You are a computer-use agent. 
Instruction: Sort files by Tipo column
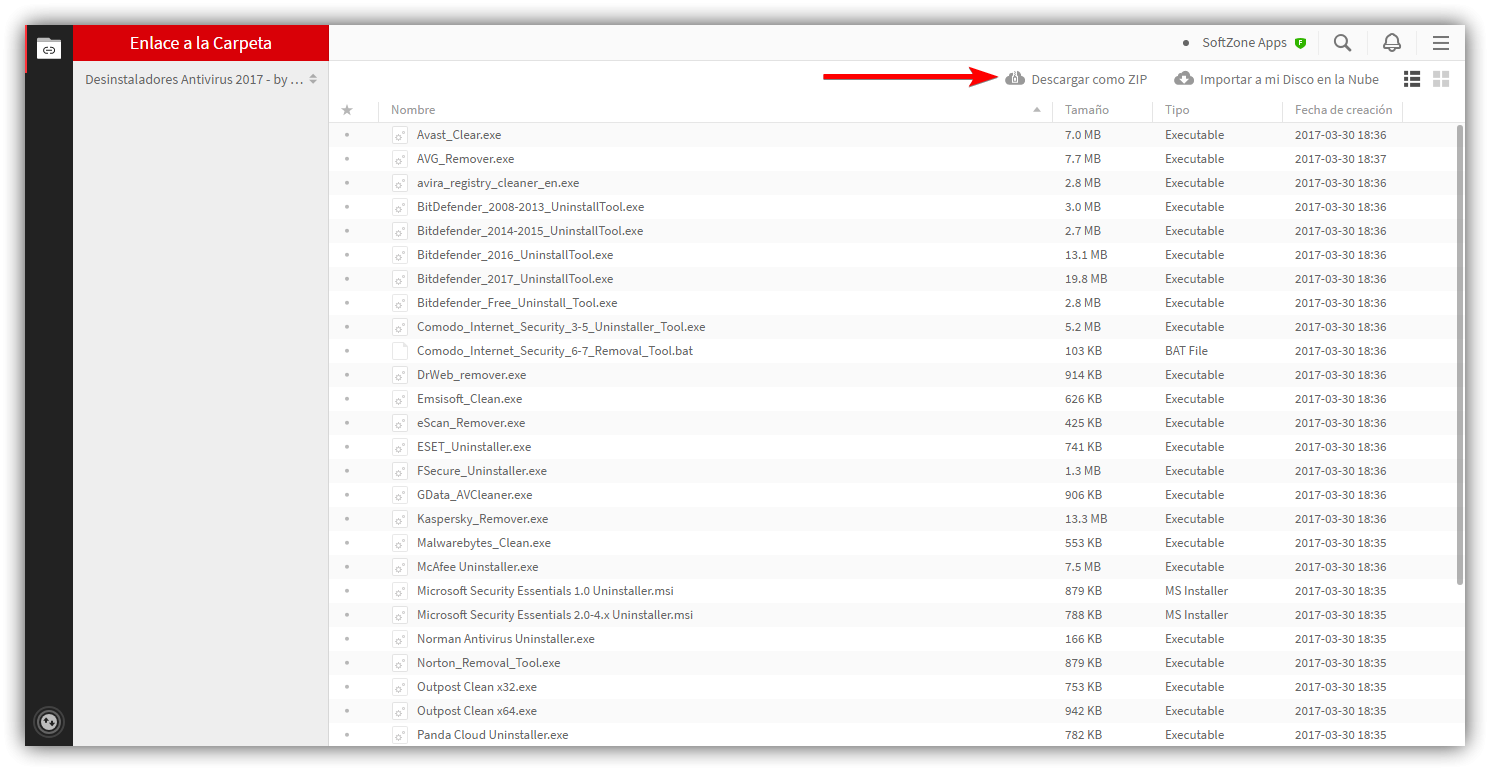(1177, 110)
